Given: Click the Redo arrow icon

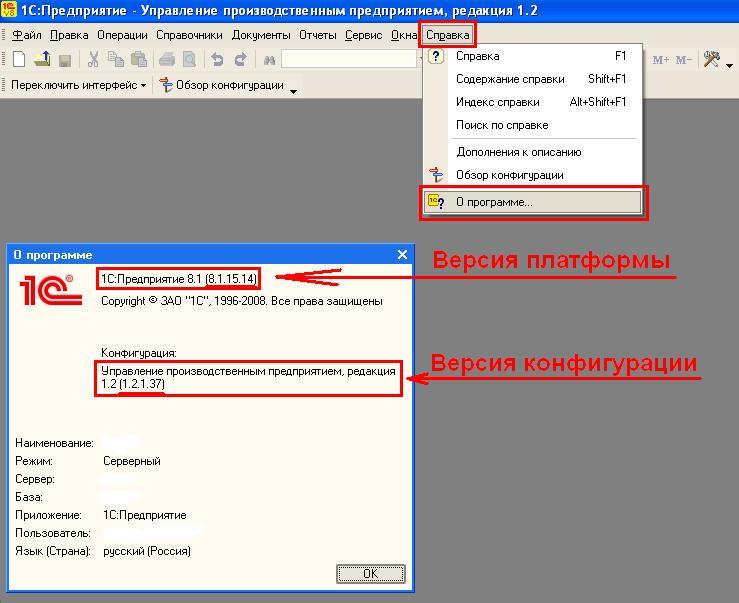Looking at the screenshot, I should (x=240, y=59).
